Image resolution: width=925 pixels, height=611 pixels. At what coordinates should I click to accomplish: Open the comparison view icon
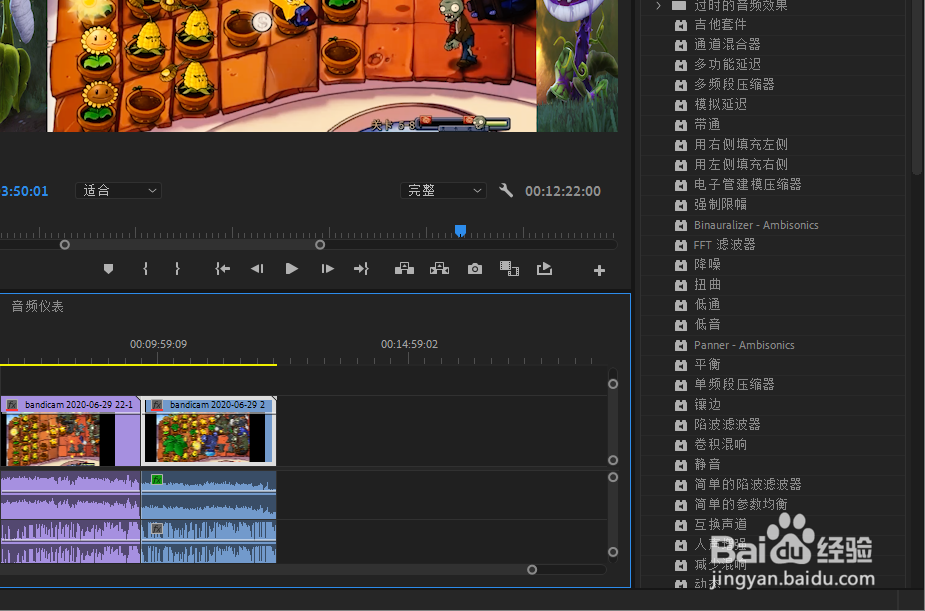tap(509, 269)
